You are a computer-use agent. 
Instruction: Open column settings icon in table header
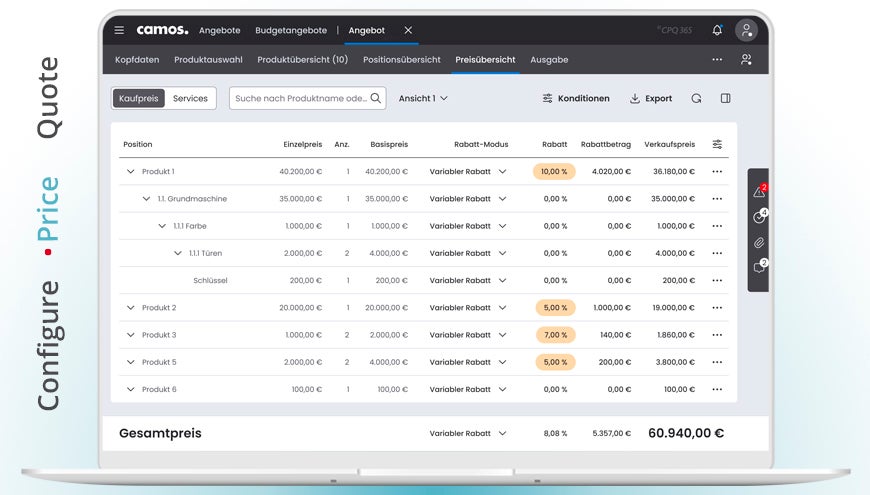click(x=717, y=144)
